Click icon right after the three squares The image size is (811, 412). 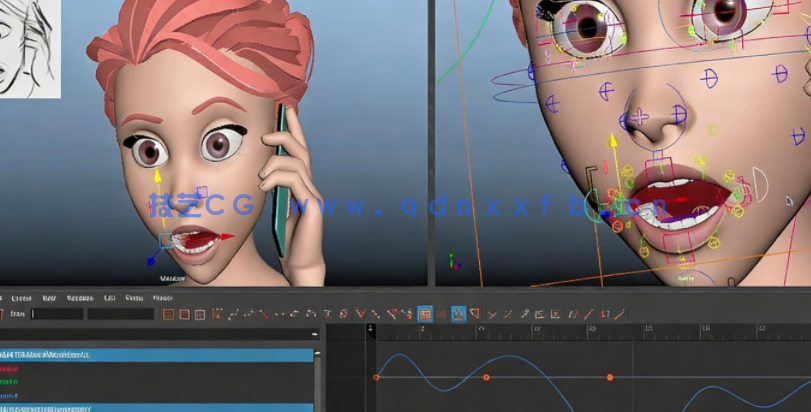(x=217, y=314)
